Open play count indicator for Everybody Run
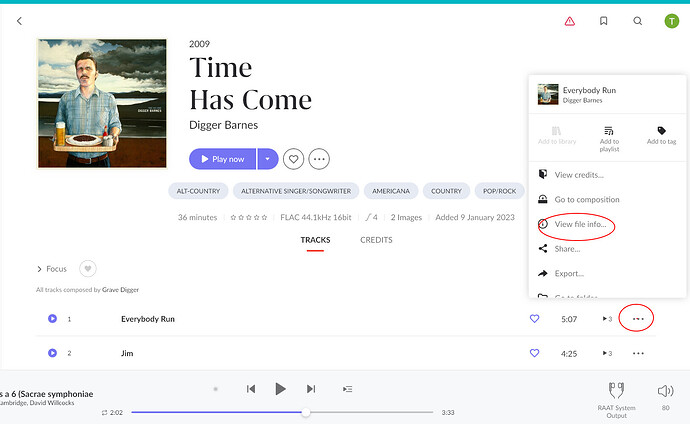The height and width of the screenshot is (424, 690). (x=607, y=319)
